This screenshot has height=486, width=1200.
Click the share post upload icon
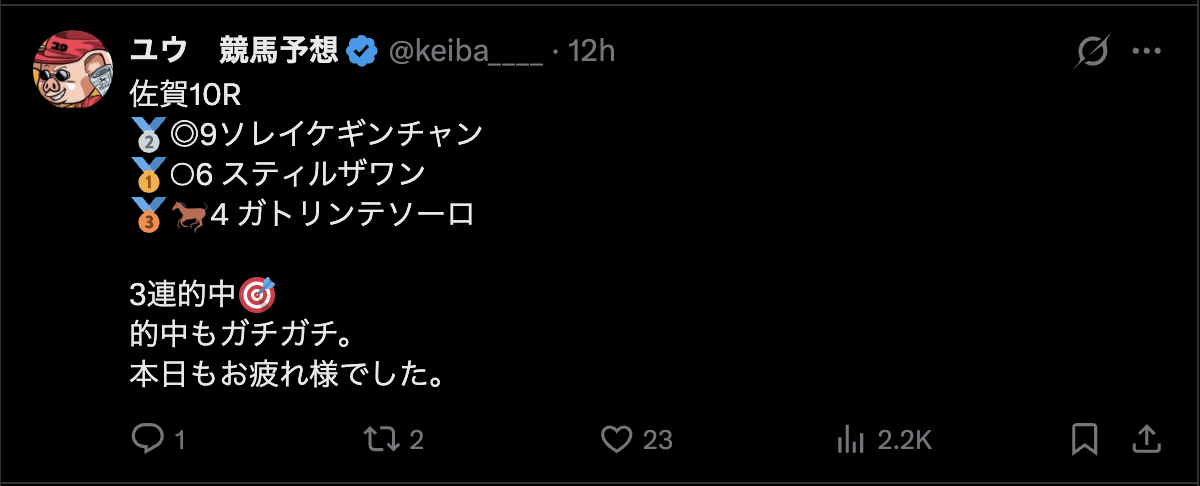click(x=1147, y=438)
